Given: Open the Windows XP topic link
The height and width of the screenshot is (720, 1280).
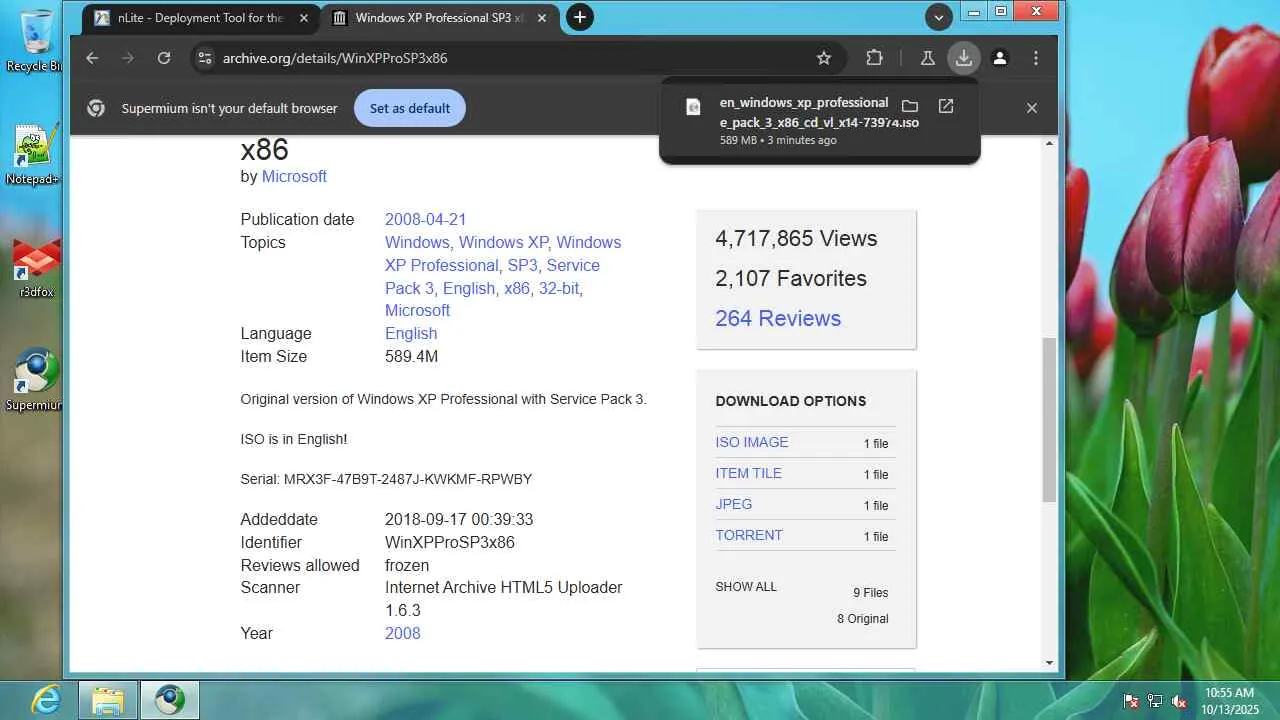Looking at the screenshot, I should coord(503,242).
